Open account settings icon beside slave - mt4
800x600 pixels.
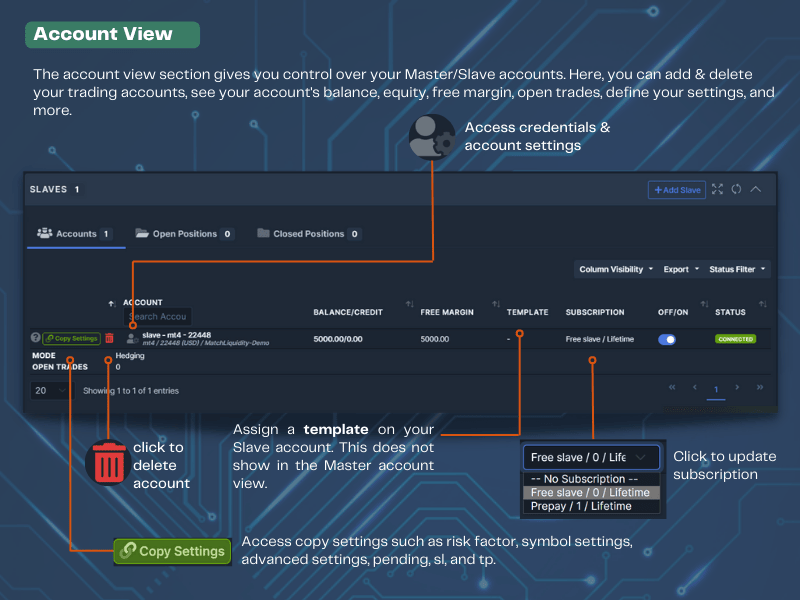pyautogui.click(x=132, y=339)
